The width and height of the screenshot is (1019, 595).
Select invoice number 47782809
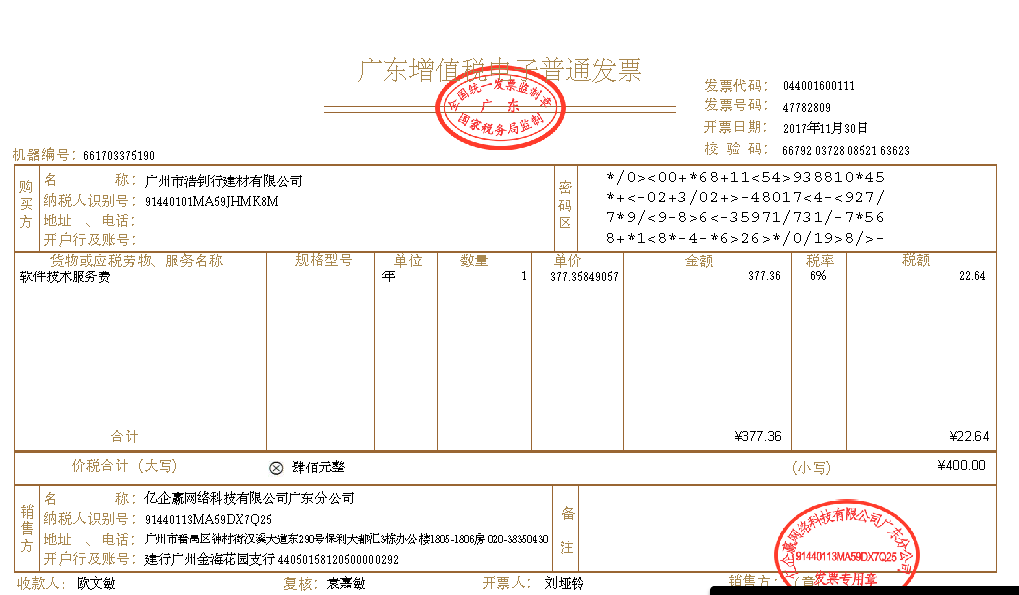[806, 107]
